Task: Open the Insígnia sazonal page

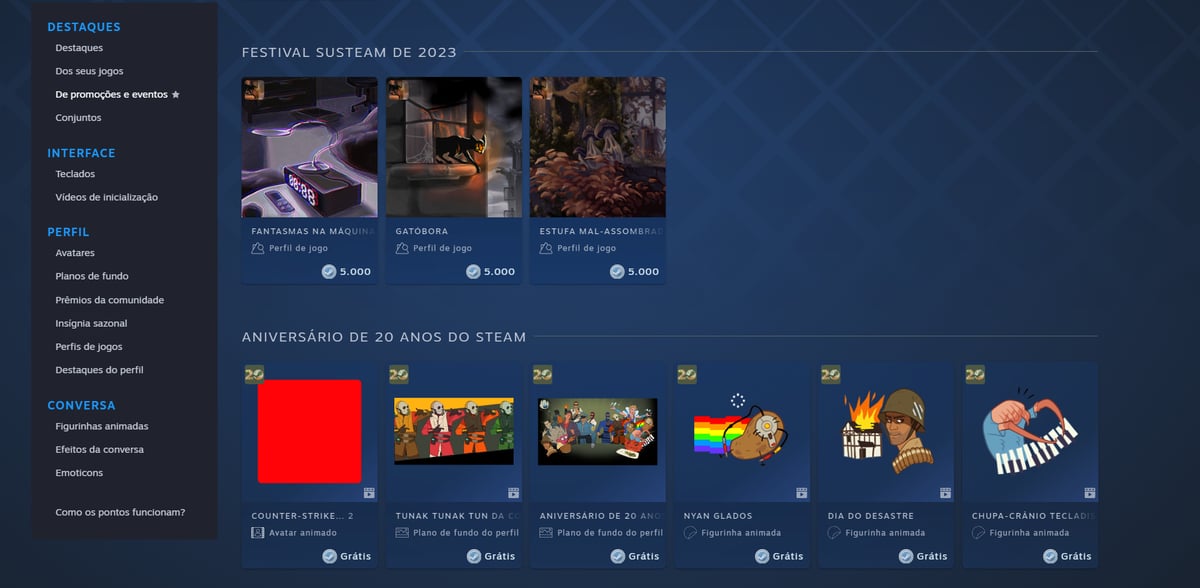Action: 92,323
